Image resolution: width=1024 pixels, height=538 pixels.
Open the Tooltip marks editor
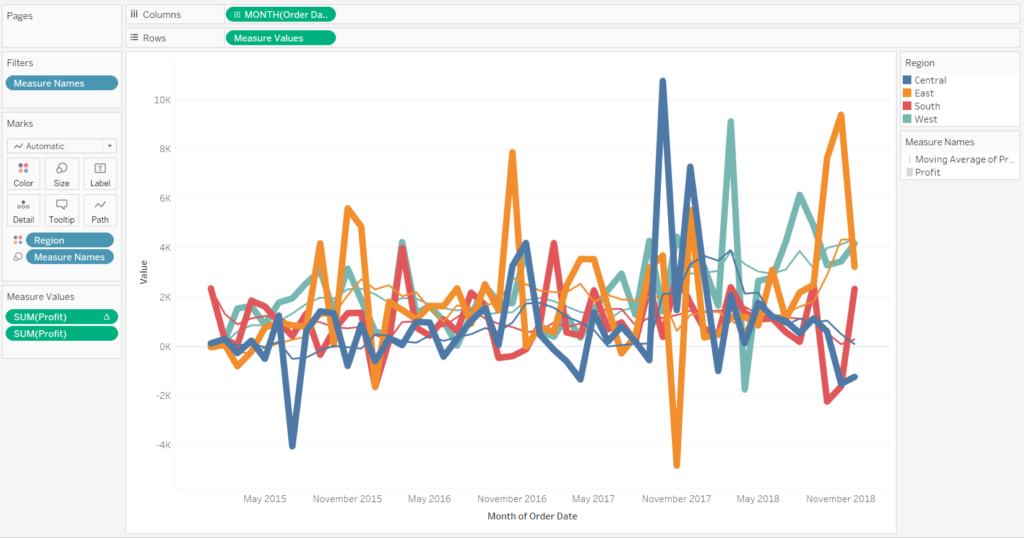pyautogui.click(x=61, y=209)
